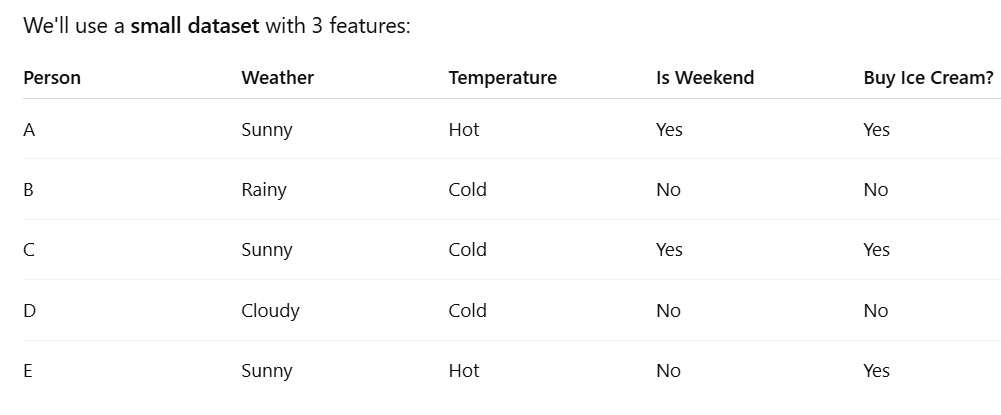
Task: Select the Temperature column header
Action: 502,78
